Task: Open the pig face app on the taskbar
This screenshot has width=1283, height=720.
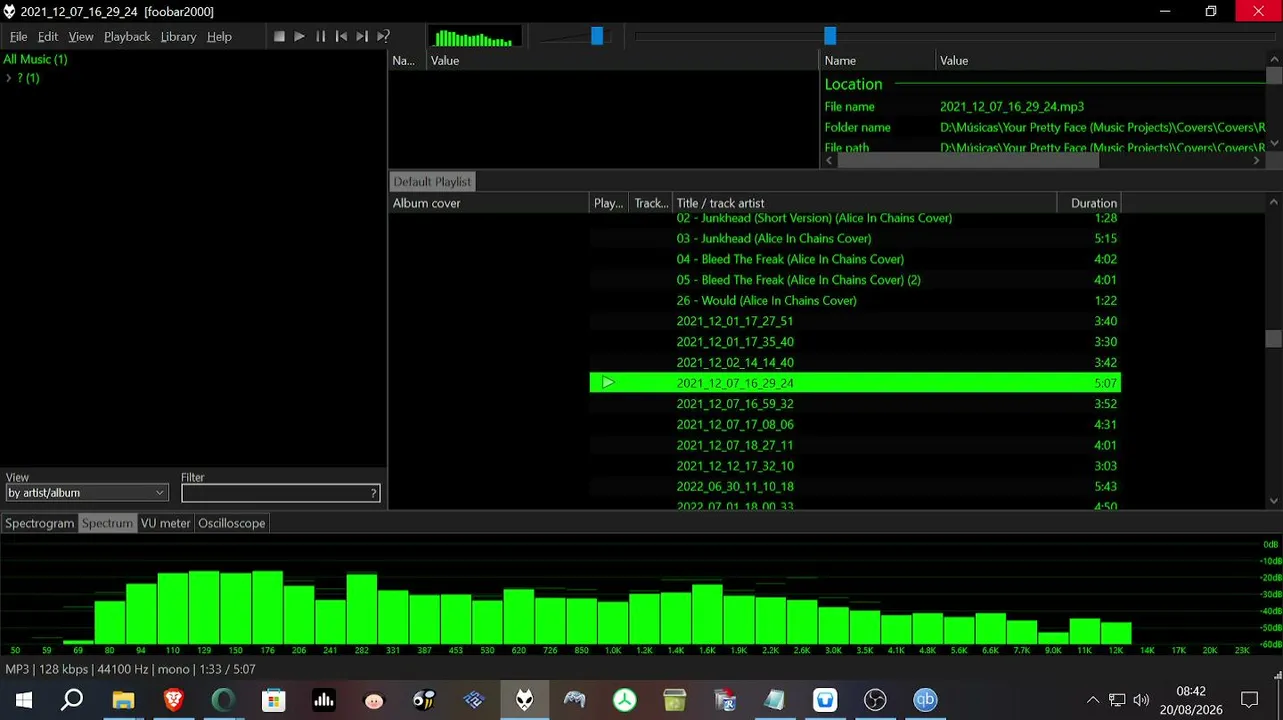Action: click(x=374, y=700)
